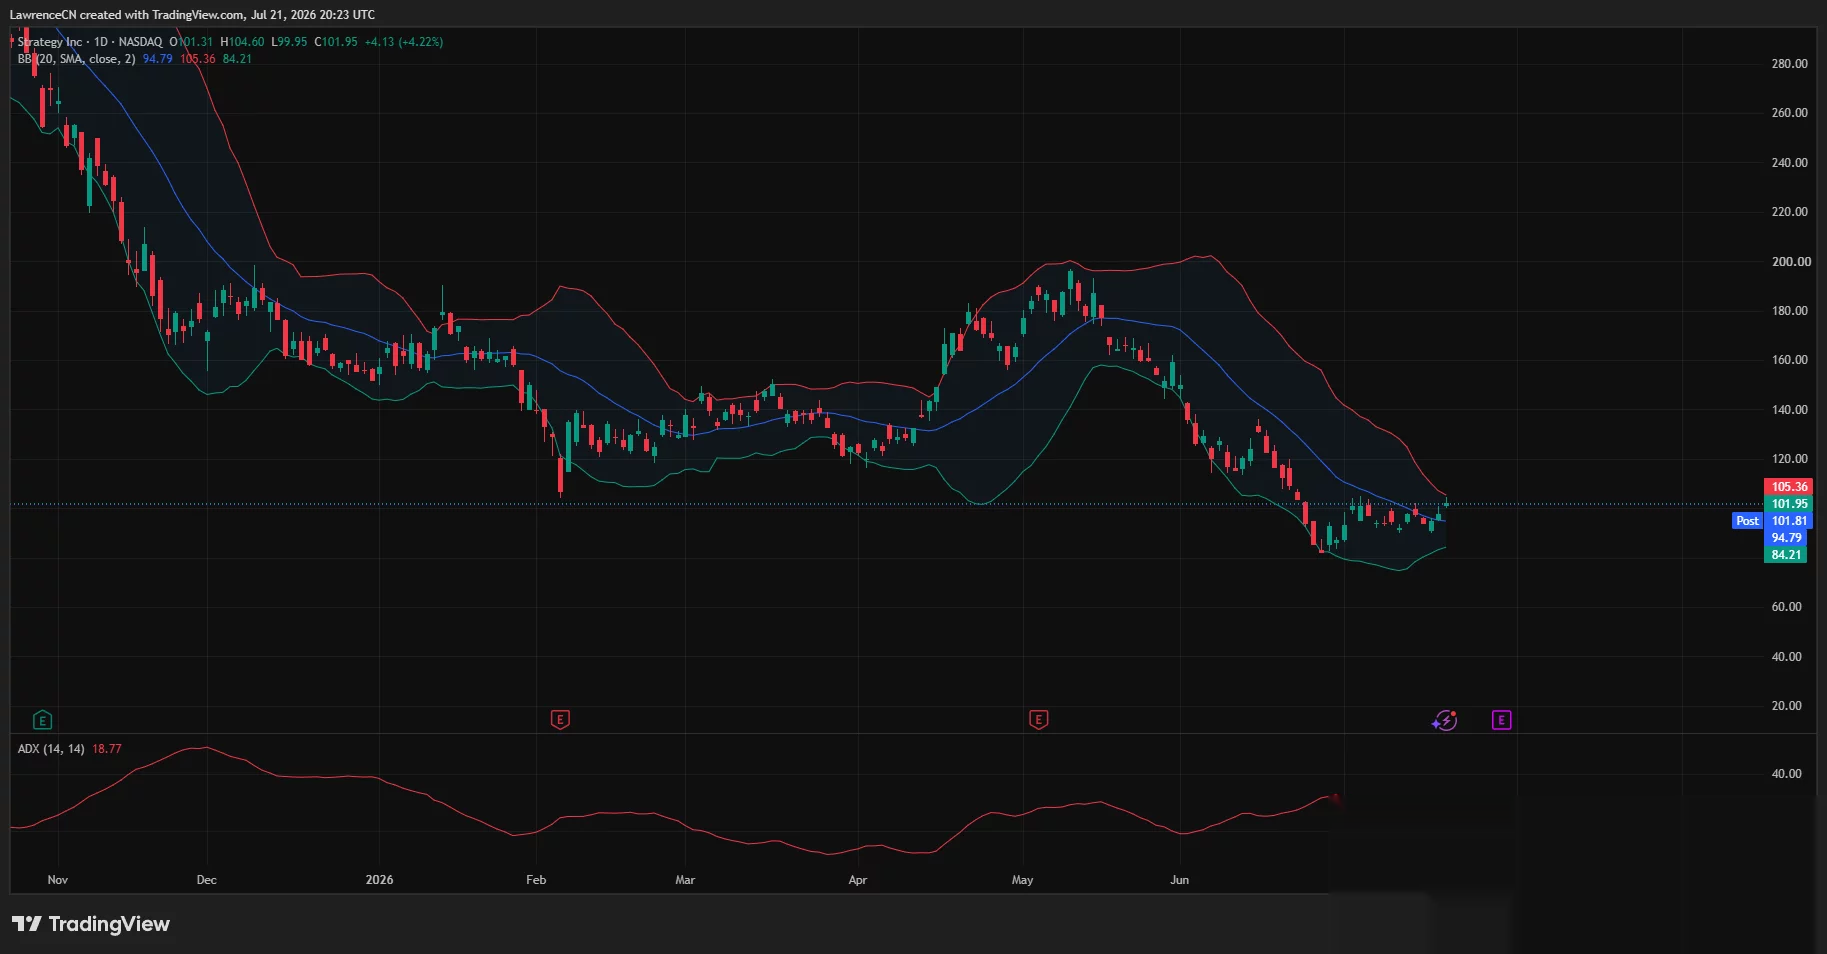The height and width of the screenshot is (954, 1827).
Task: Select the Strategy Inc symbol title
Action: point(50,42)
